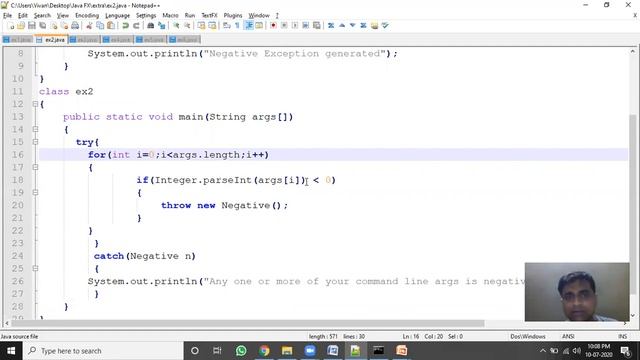Click the 'length : 571' status text
The image size is (640, 360).
(x=323, y=336)
